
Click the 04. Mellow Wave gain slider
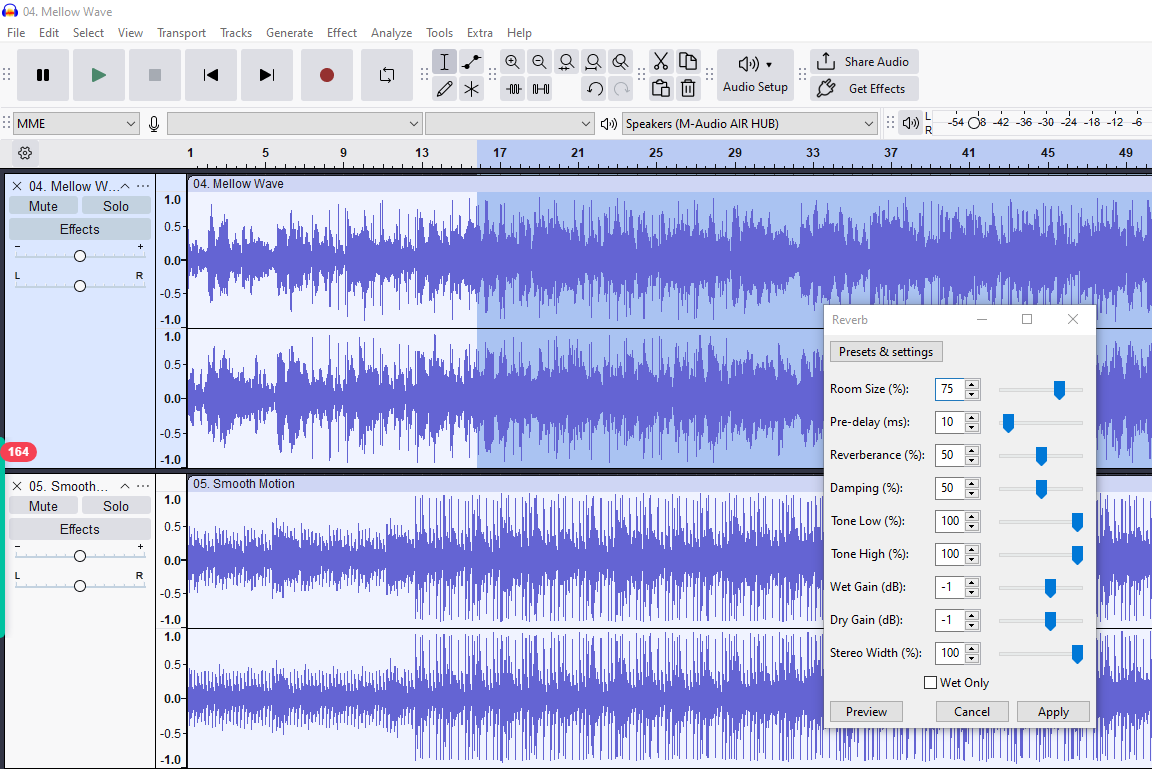79,256
